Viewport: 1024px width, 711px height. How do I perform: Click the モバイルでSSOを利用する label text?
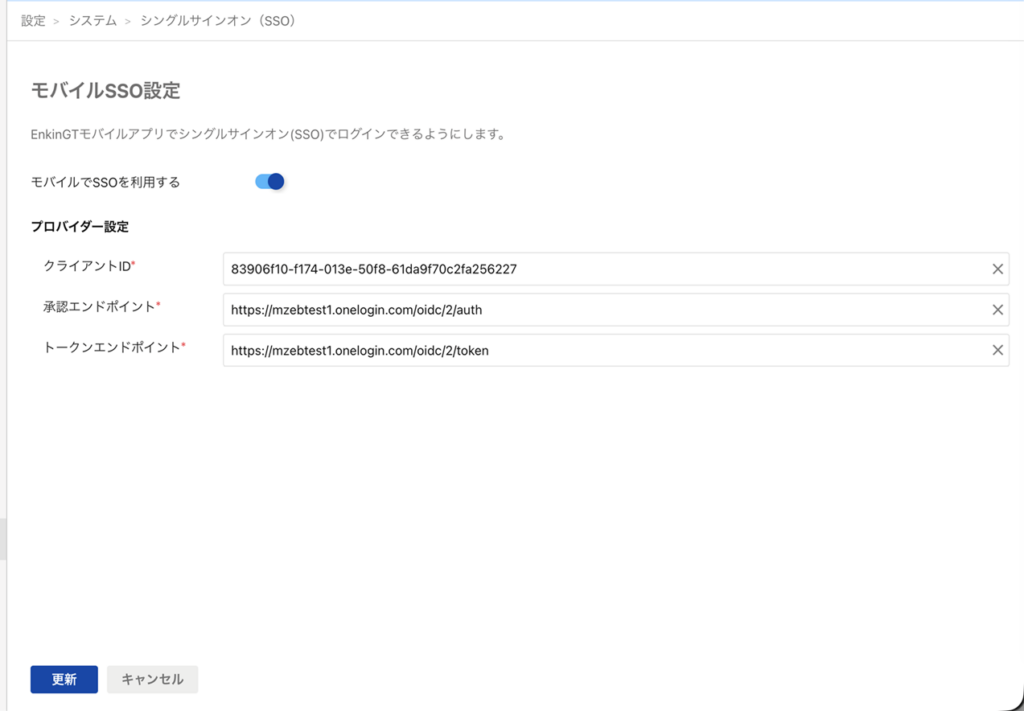pyautogui.click(x=106, y=182)
